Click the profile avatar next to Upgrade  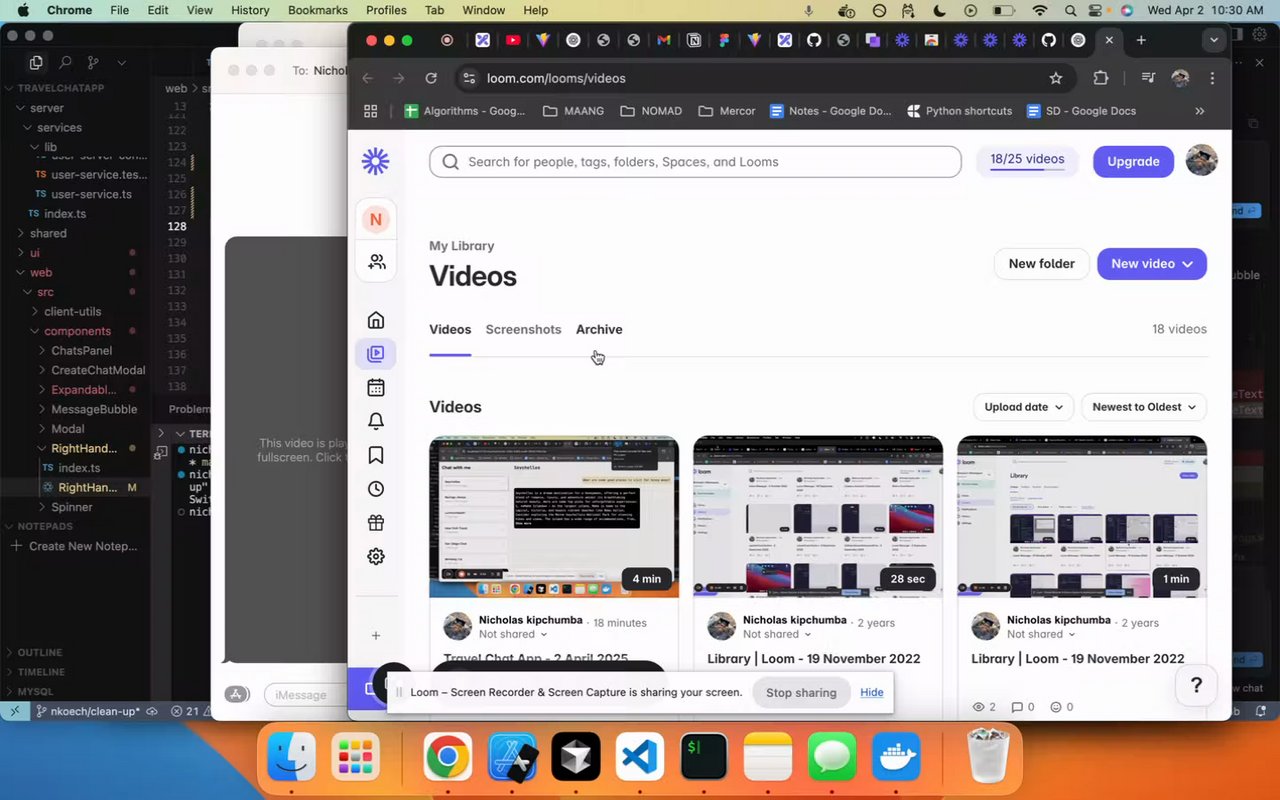pyautogui.click(x=1201, y=160)
